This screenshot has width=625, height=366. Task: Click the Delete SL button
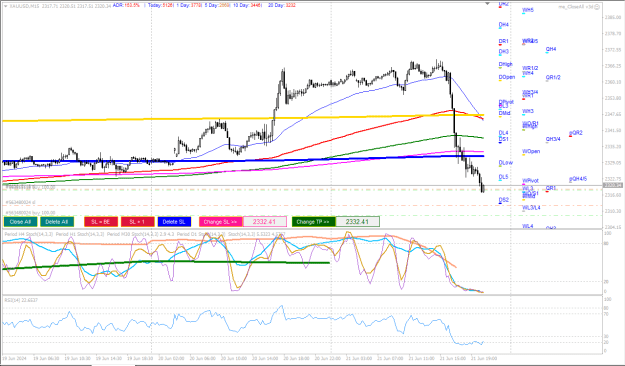(174, 222)
